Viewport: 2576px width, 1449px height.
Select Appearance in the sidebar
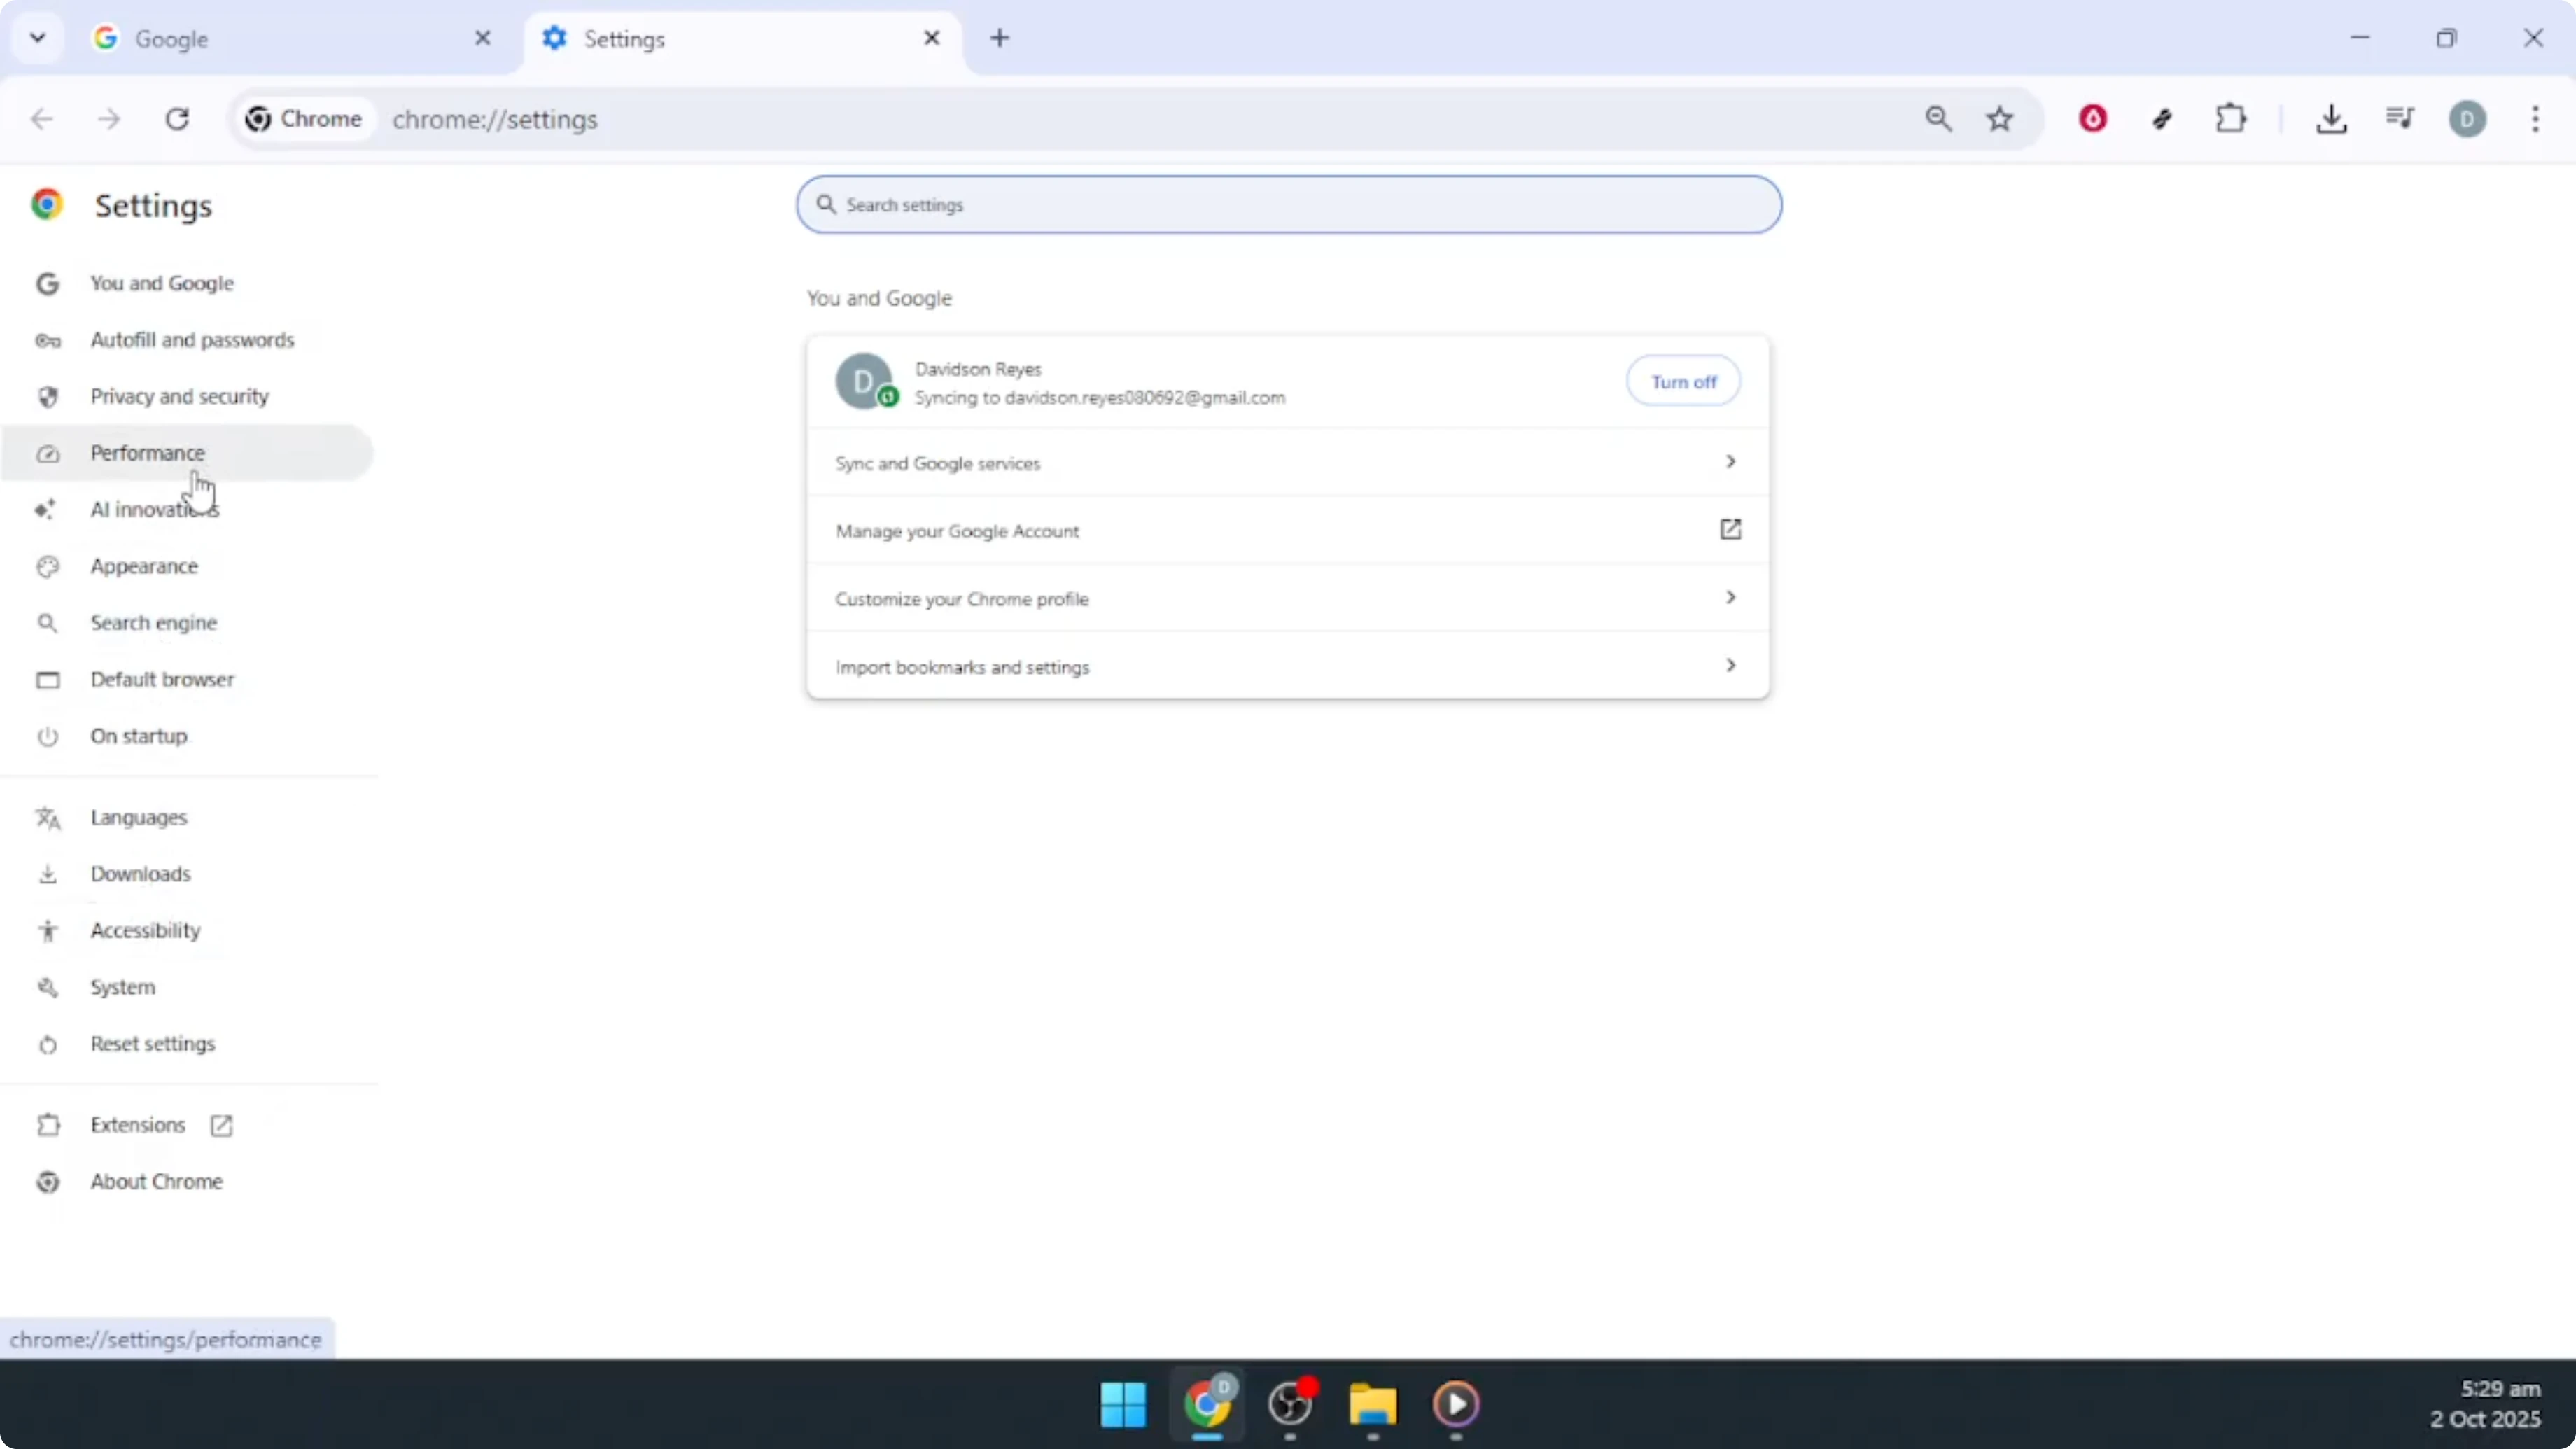pos(144,565)
